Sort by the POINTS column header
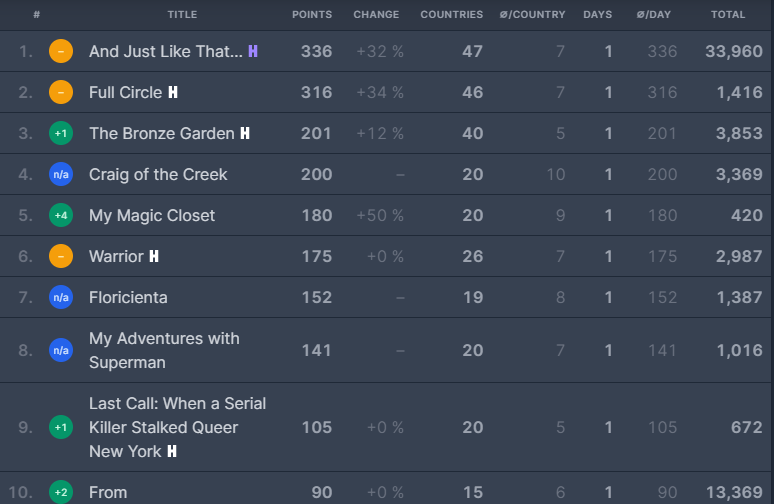 [x=312, y=14]
